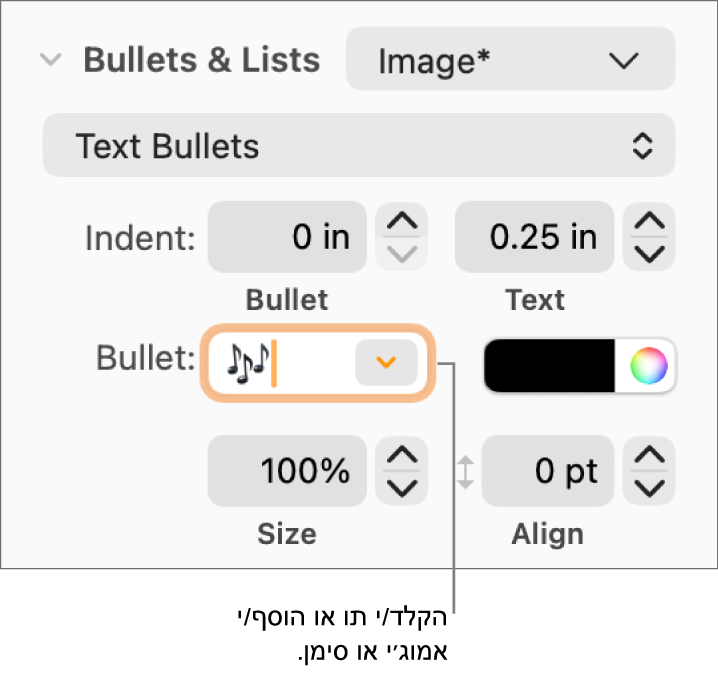This screenshot has width=718, height=681.
Task: Decrease the Text indent value
Action: [x=650, y=254]
